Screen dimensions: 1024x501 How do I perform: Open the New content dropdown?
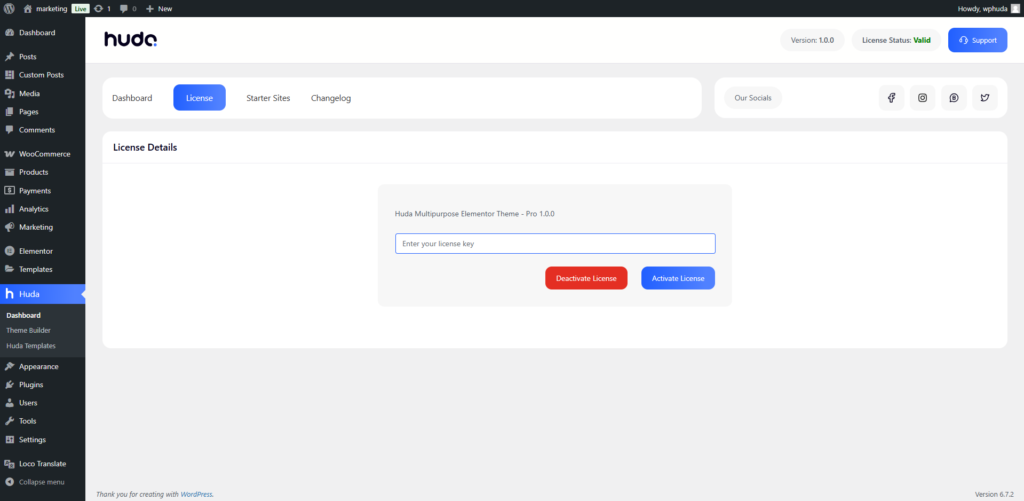[x=159, y=8]
